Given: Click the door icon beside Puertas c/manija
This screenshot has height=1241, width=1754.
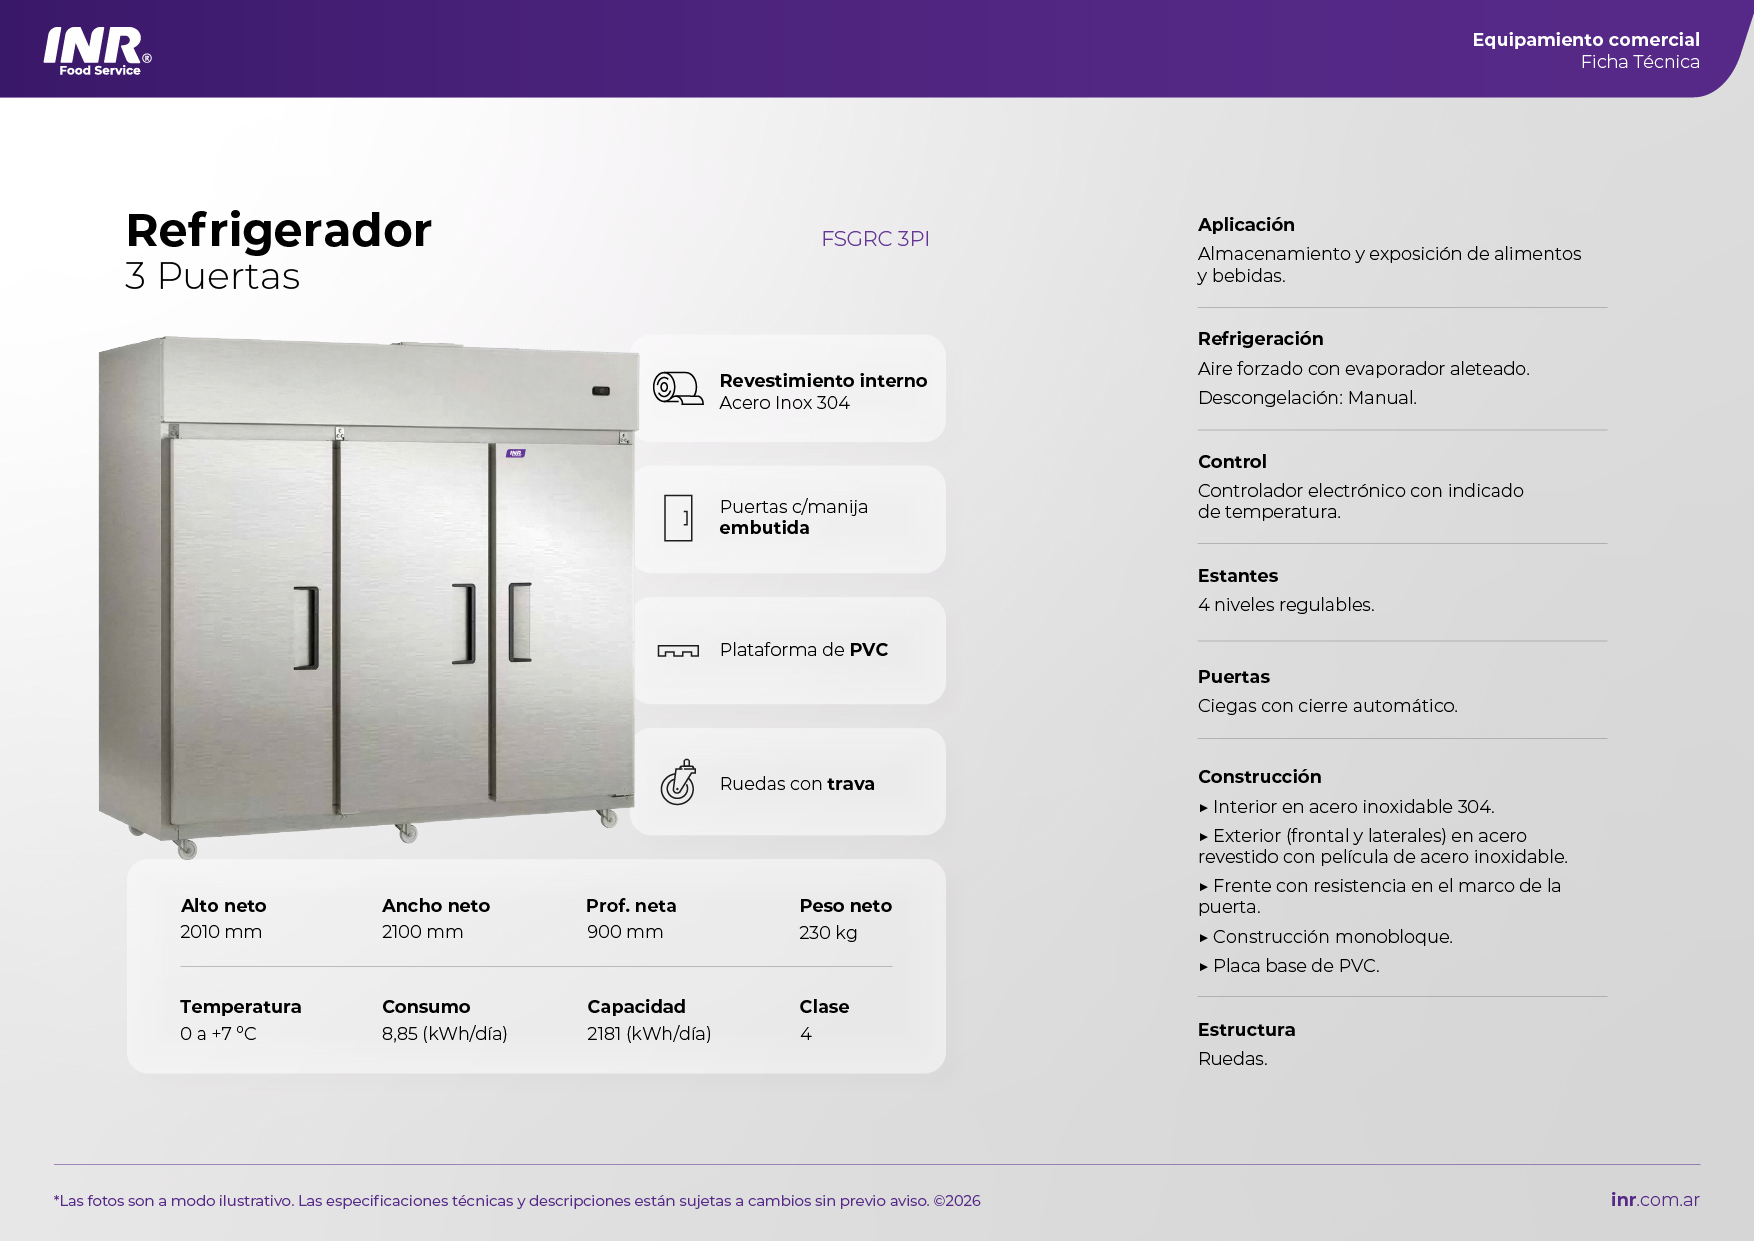Looking at the screenshot, I should click(678, 518).
